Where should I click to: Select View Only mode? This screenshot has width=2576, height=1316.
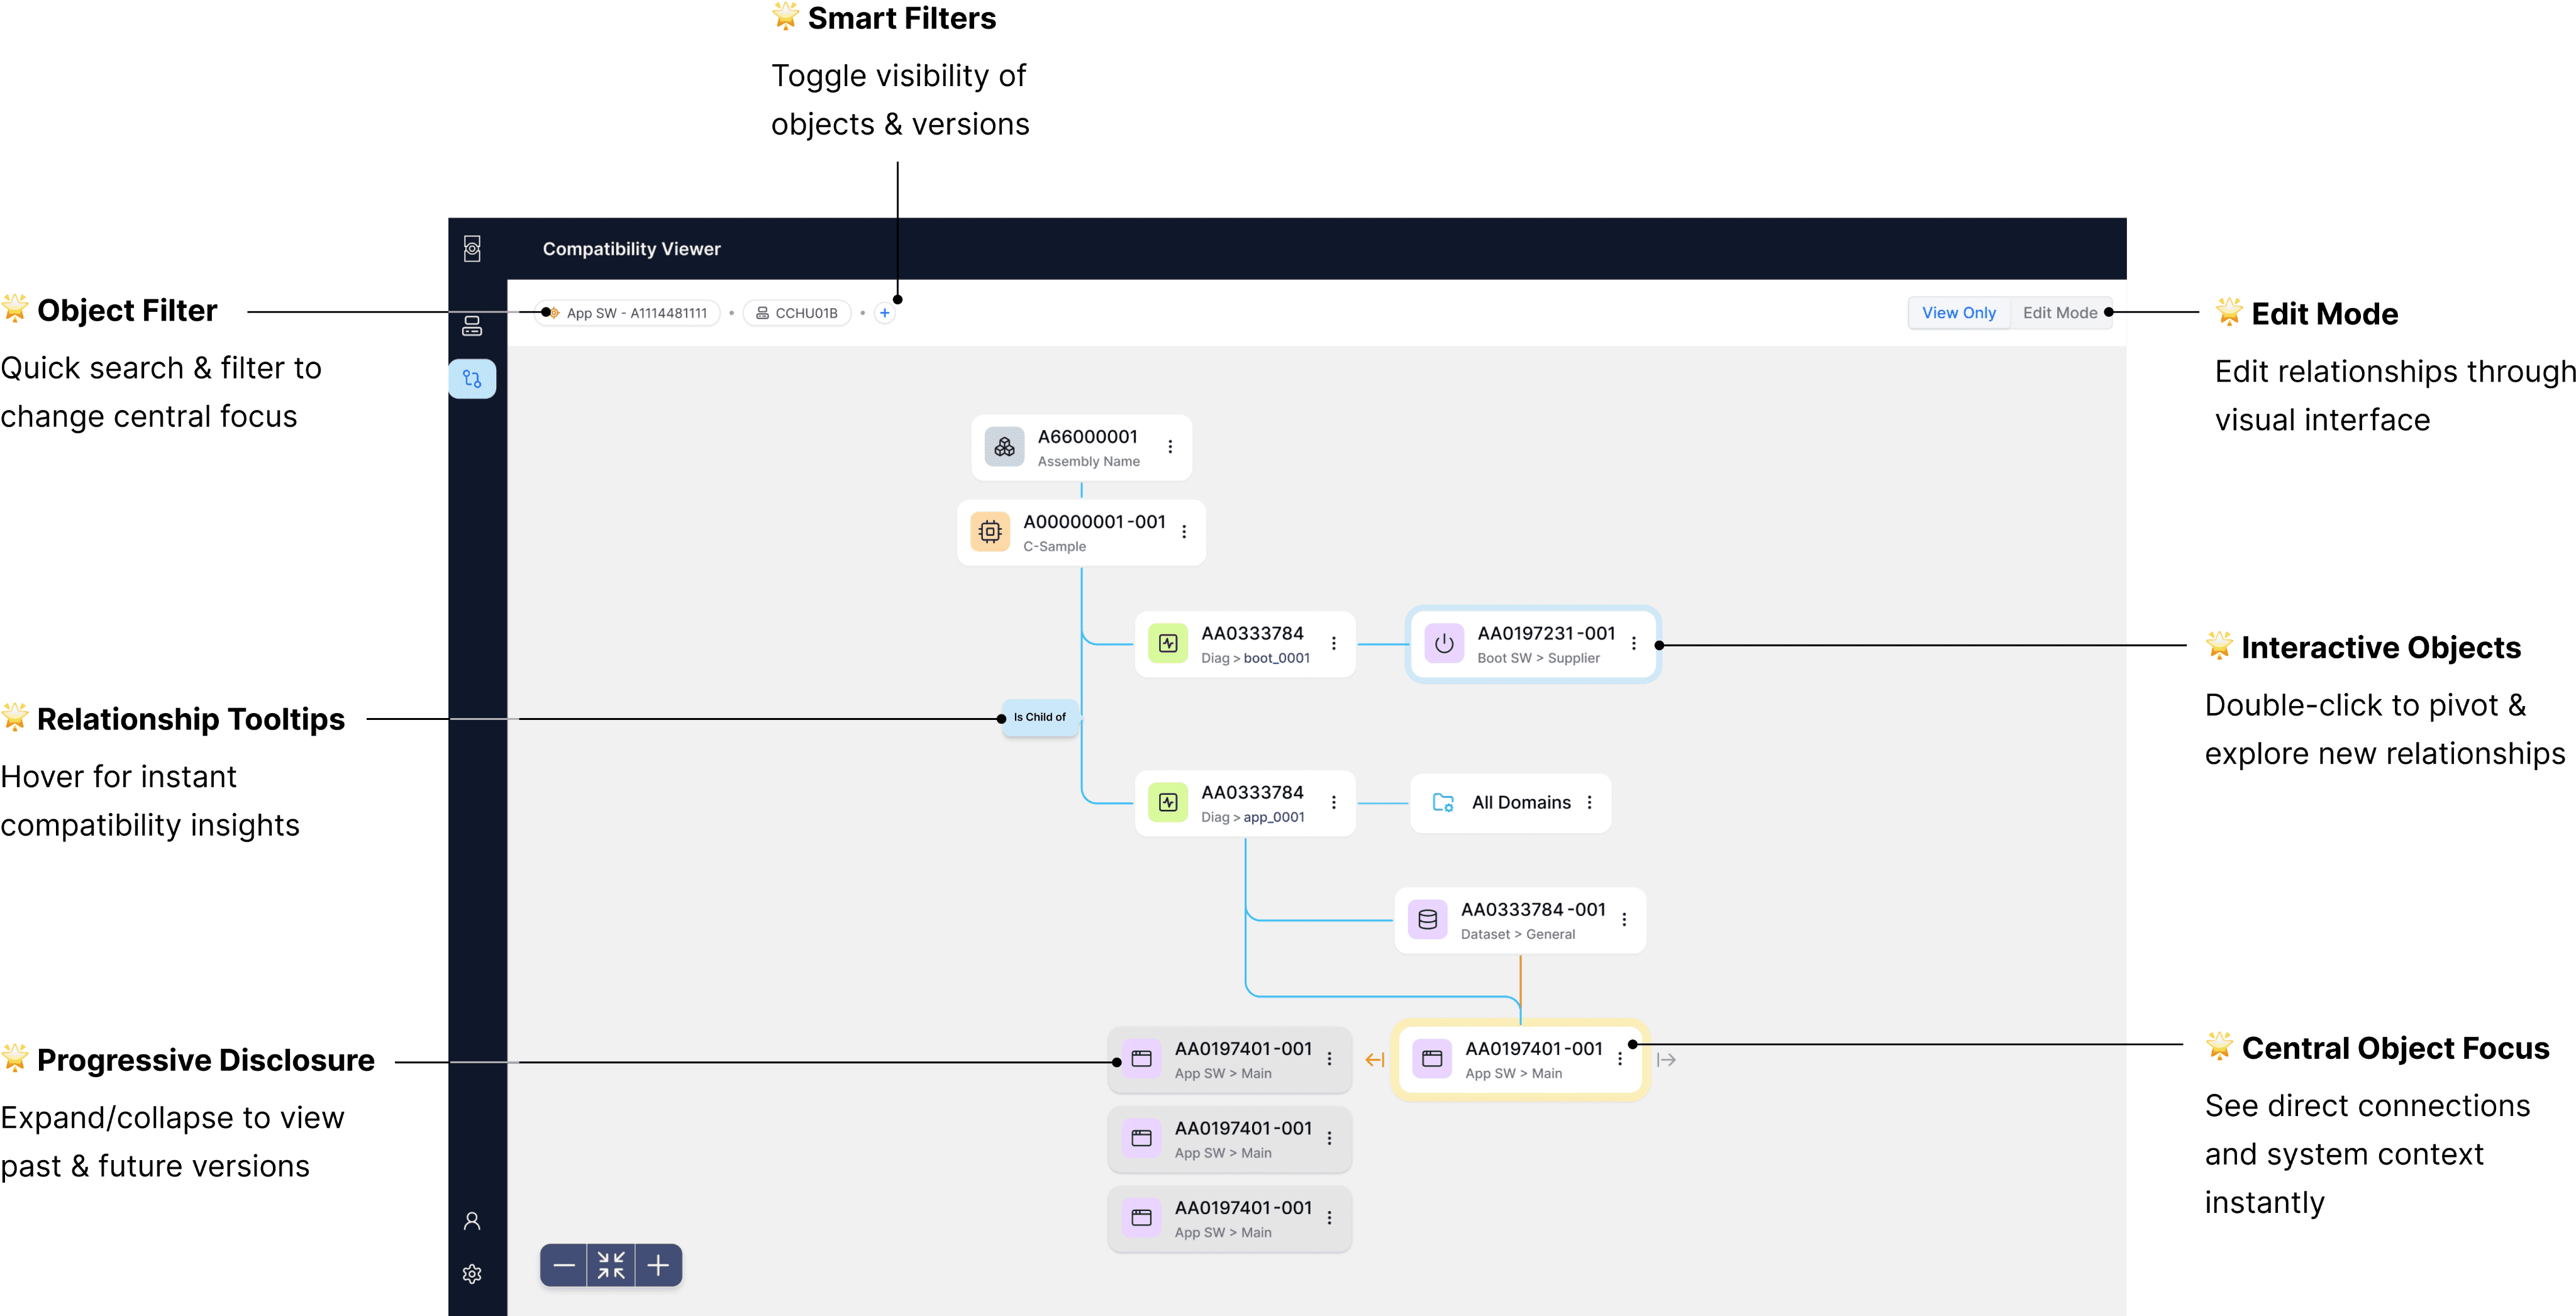pos(1958,313)
